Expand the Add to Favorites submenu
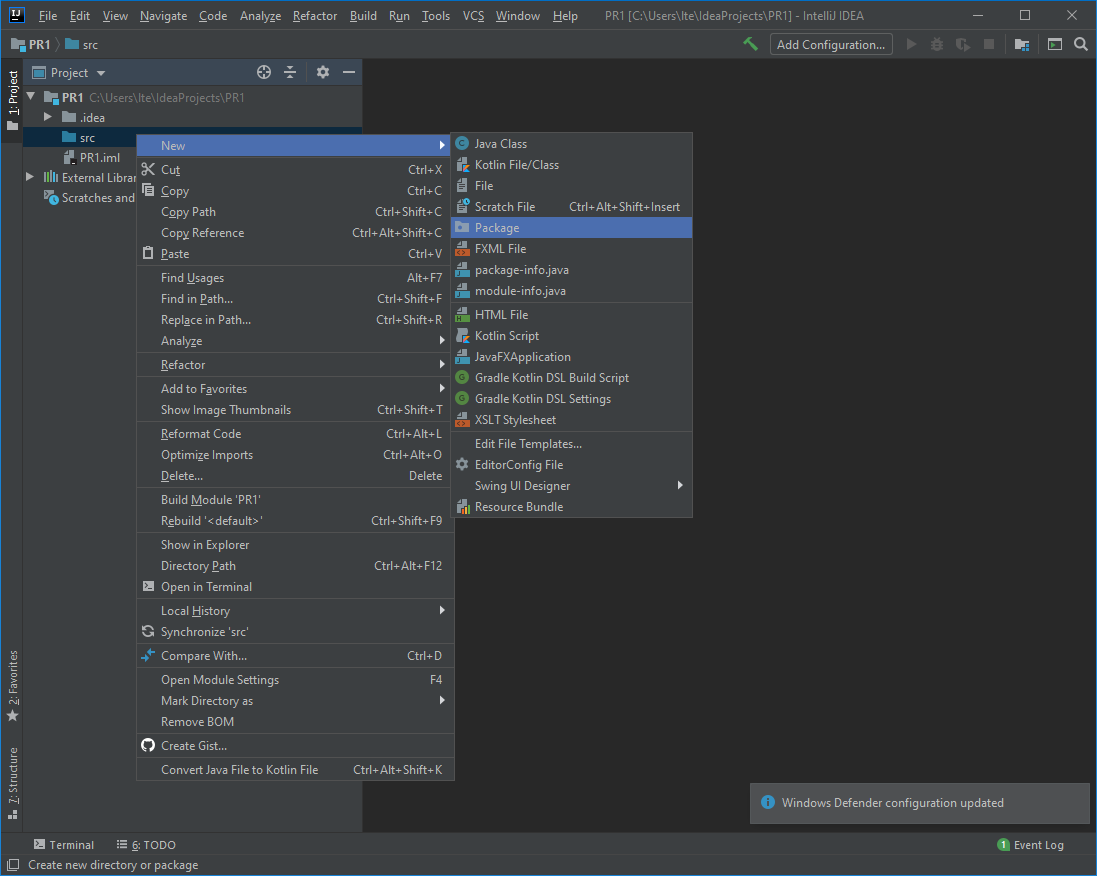Screen dimensions: 1097x876 [295, 388]
